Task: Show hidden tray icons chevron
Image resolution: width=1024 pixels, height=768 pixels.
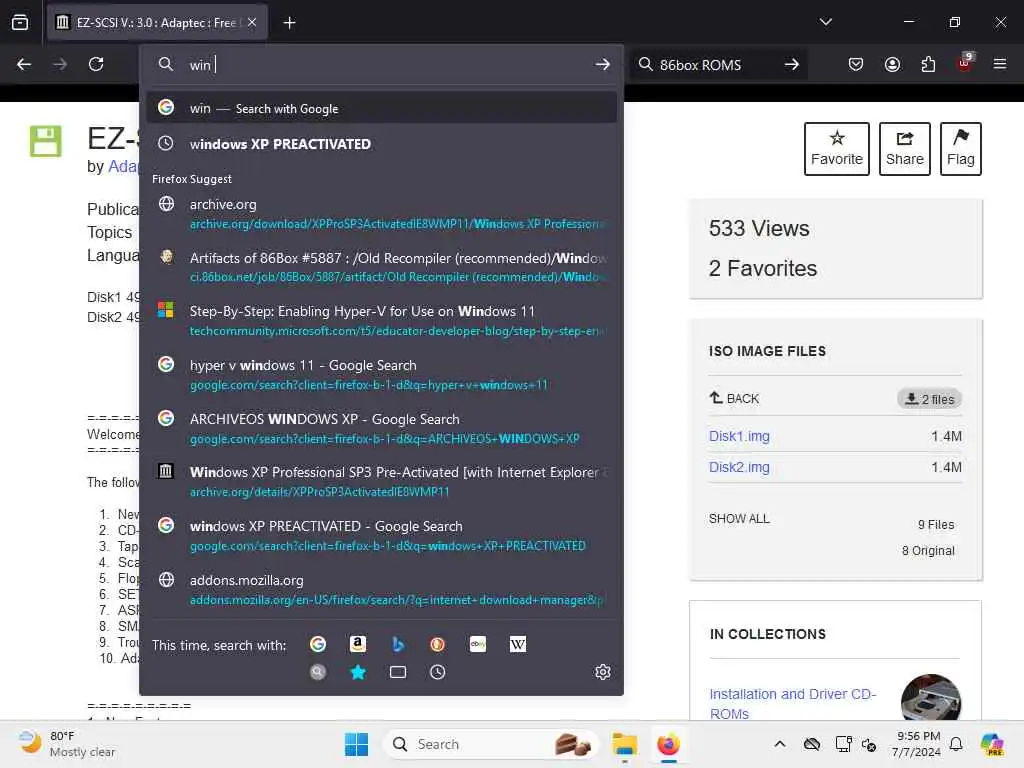Action: click(779, 744)
